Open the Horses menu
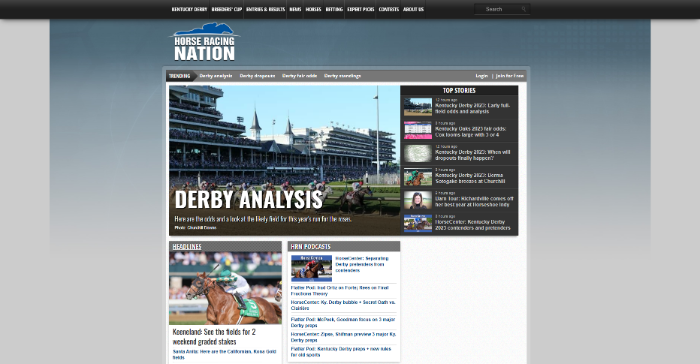 click(313, 9)
